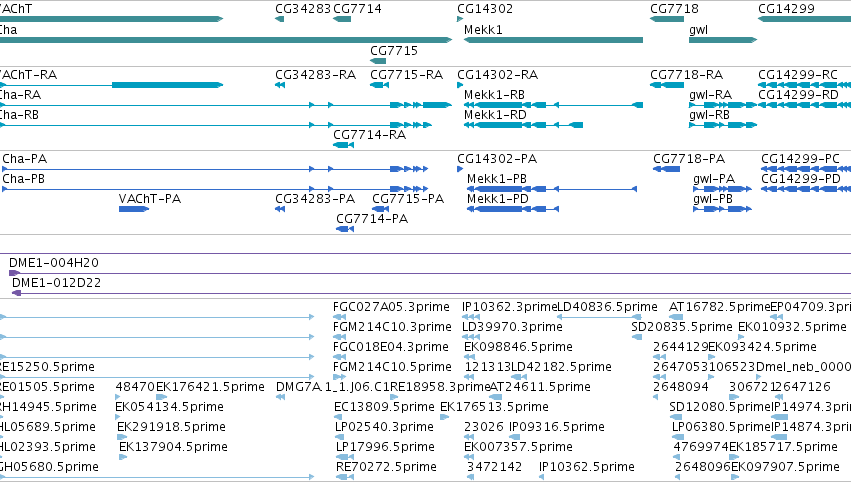The width and height of the screenshot is (851, 482).
Task: Select protein CG14302-PA label
Action: pos(497,159)
